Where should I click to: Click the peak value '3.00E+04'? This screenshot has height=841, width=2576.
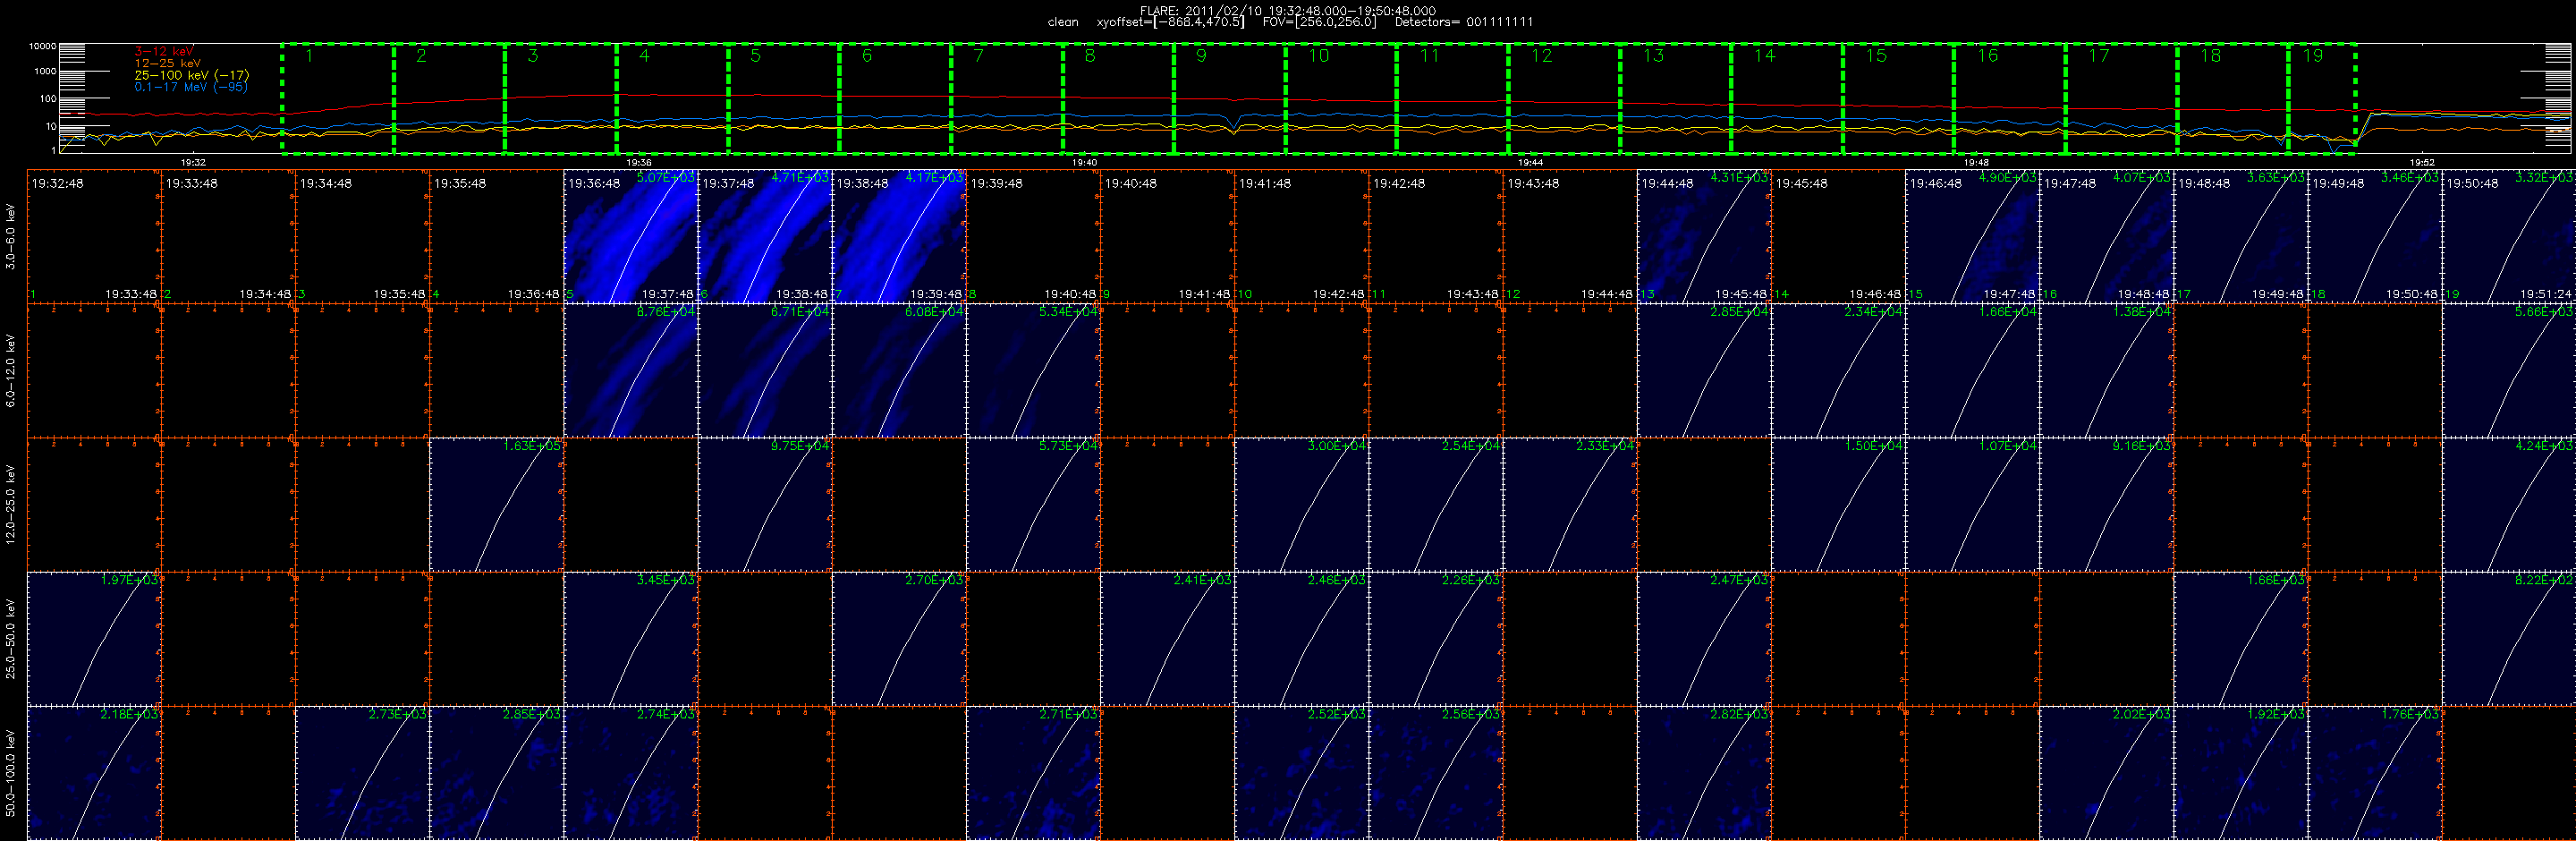[x=1337, y=445]
